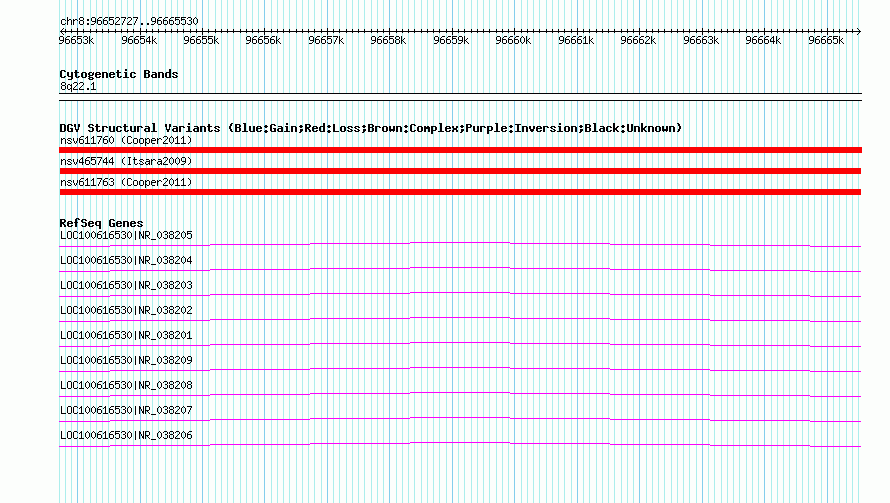Open the nsv611763 (Cooper2011) variant label
The image size is (890, 503).
(x=126, y=182)
